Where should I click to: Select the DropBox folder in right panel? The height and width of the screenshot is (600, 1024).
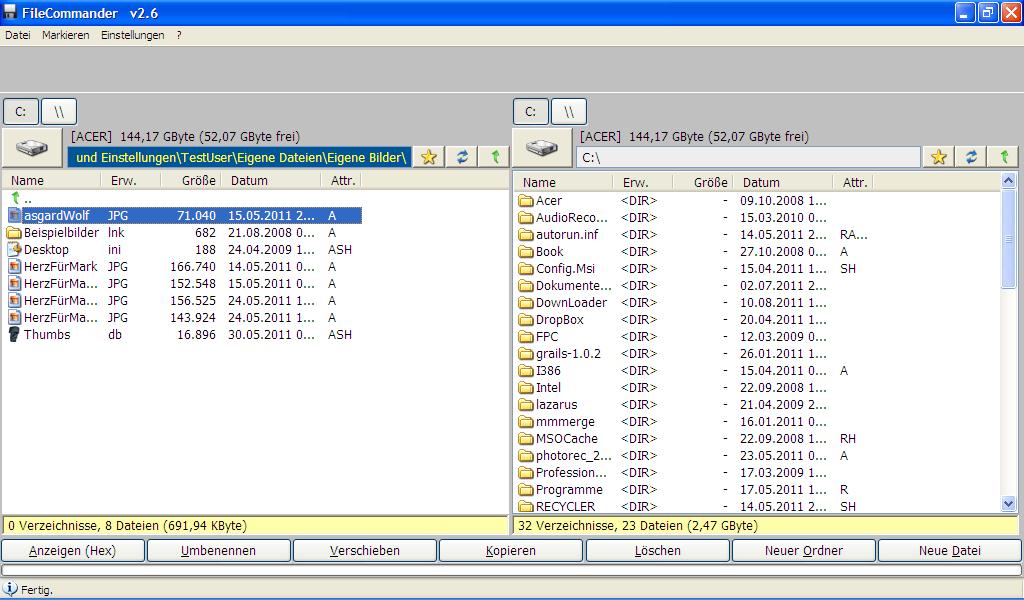[559, 320]
